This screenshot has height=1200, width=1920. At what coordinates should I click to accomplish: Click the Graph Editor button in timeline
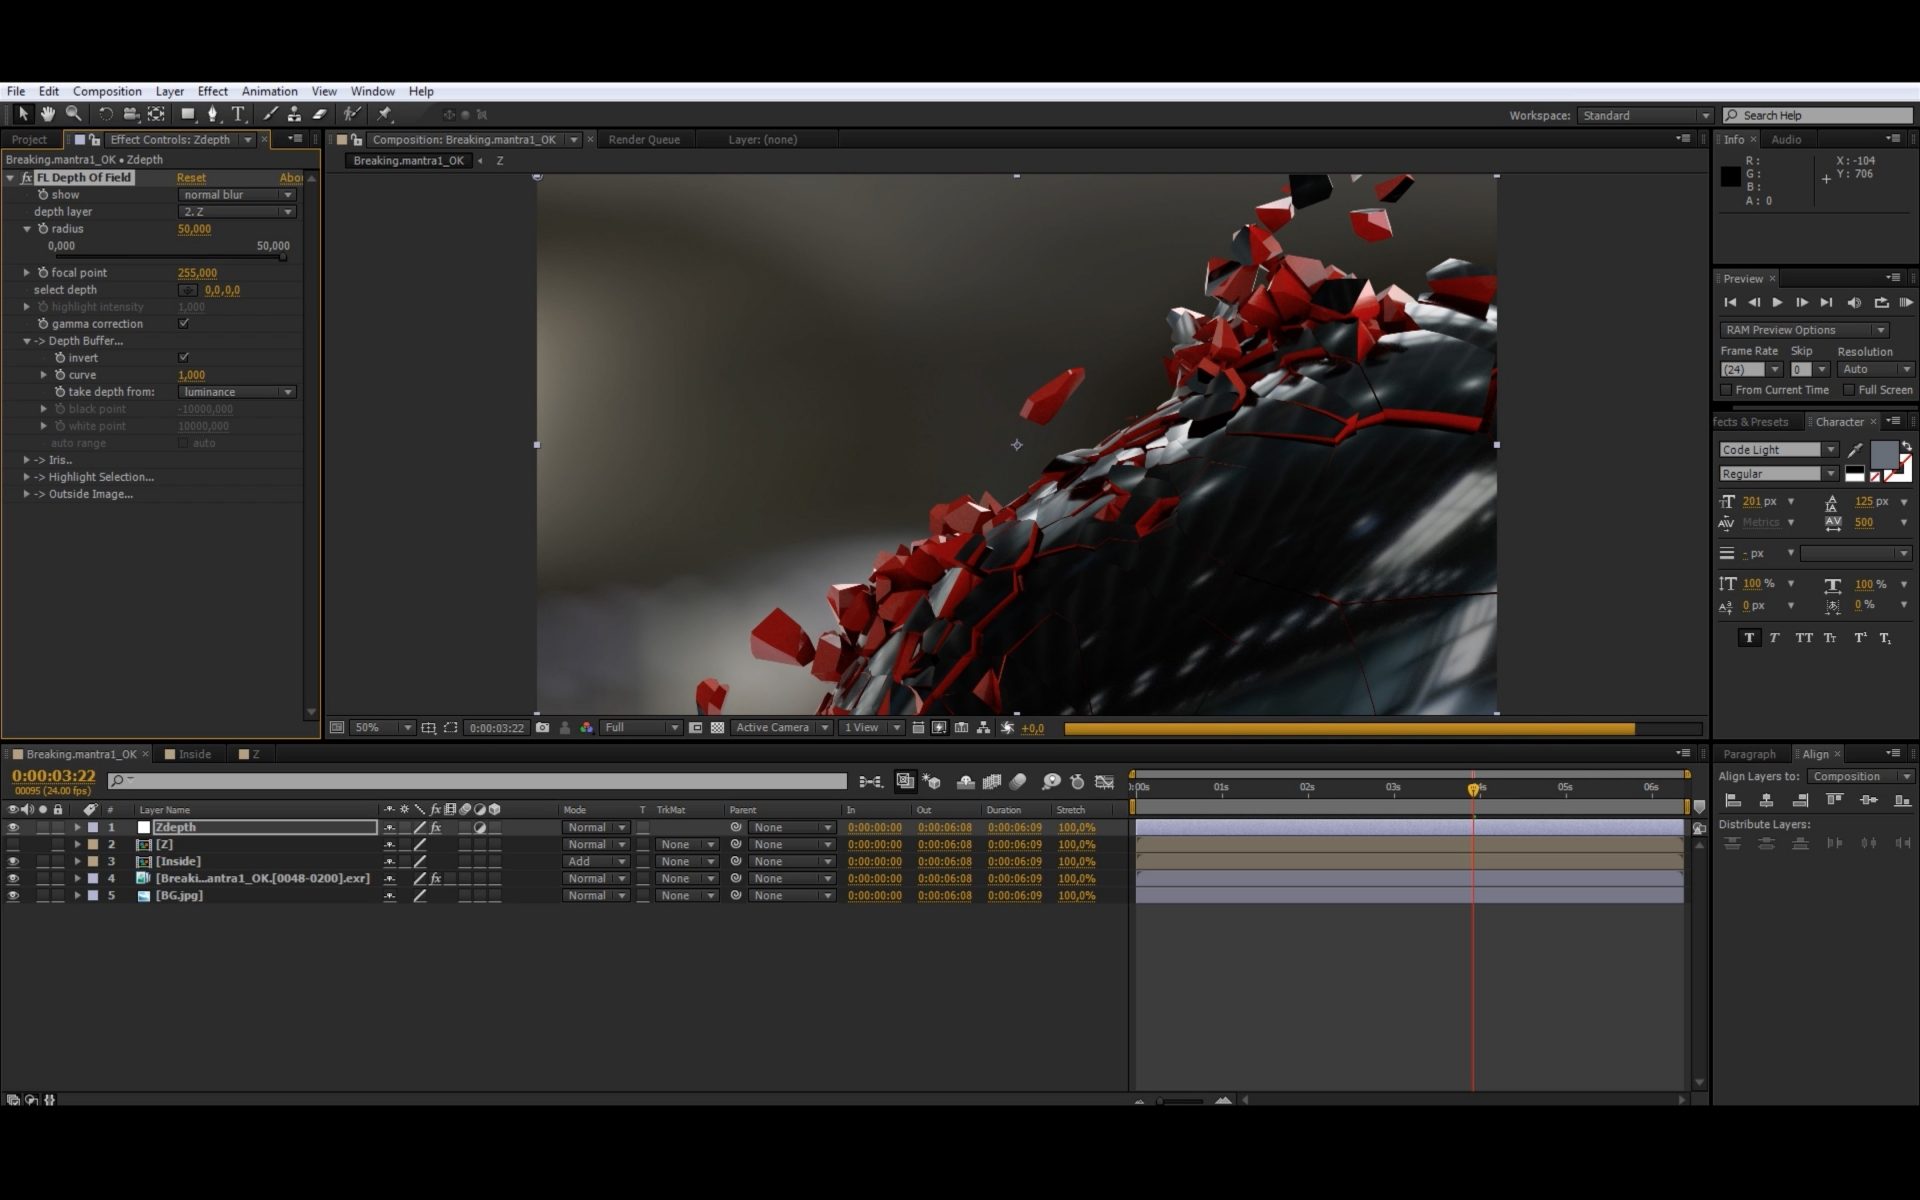[x=1105, y=782]
